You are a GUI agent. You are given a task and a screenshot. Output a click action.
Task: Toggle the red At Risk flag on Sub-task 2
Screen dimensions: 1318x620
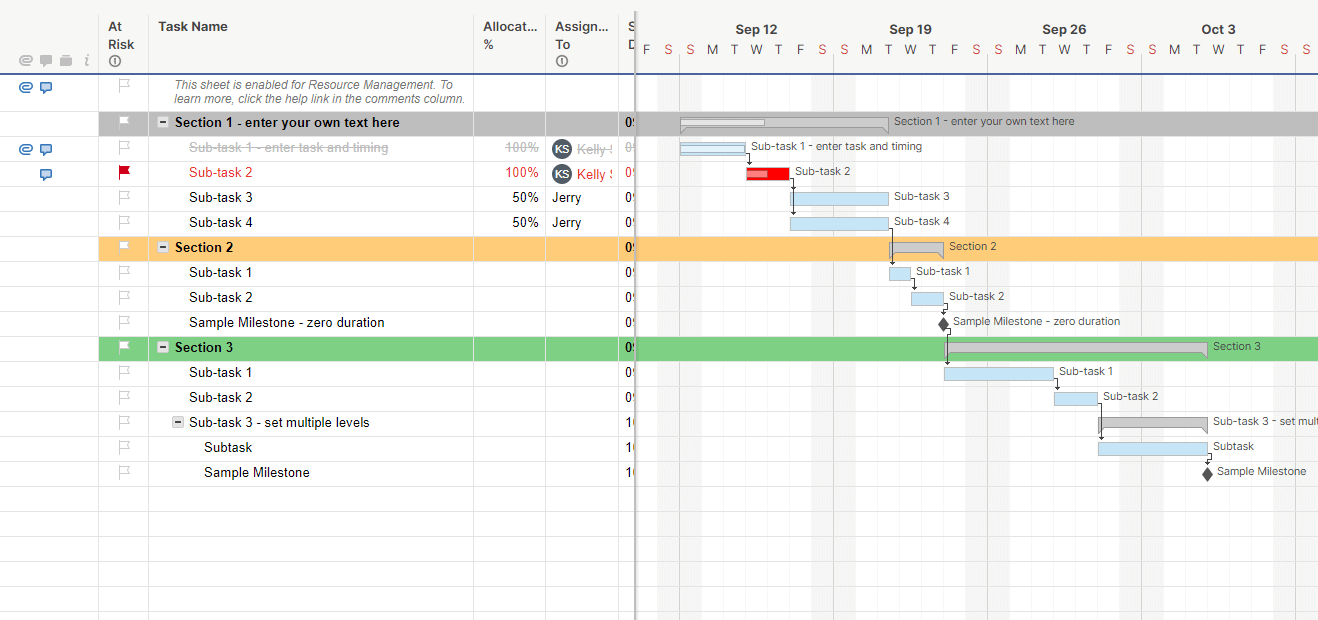(x=124, y=172)
